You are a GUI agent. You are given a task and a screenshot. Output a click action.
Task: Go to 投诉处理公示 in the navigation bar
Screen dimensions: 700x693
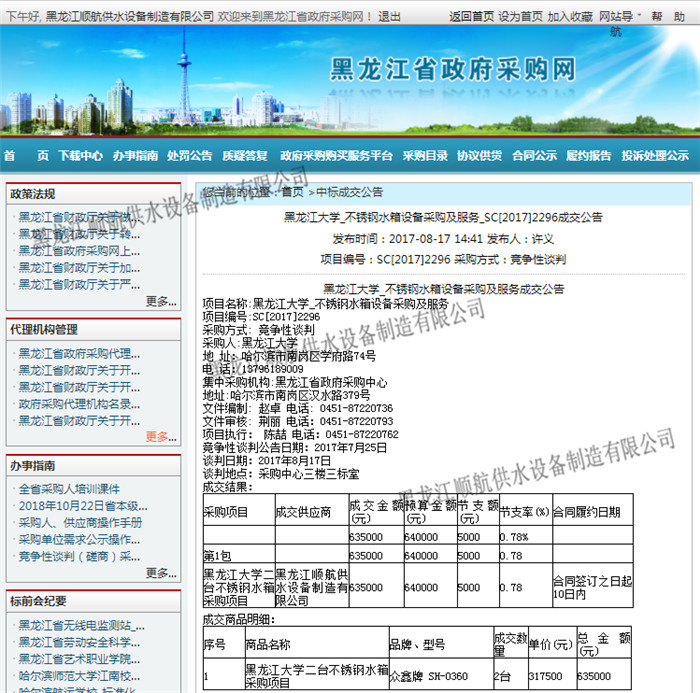click(655, 156)
